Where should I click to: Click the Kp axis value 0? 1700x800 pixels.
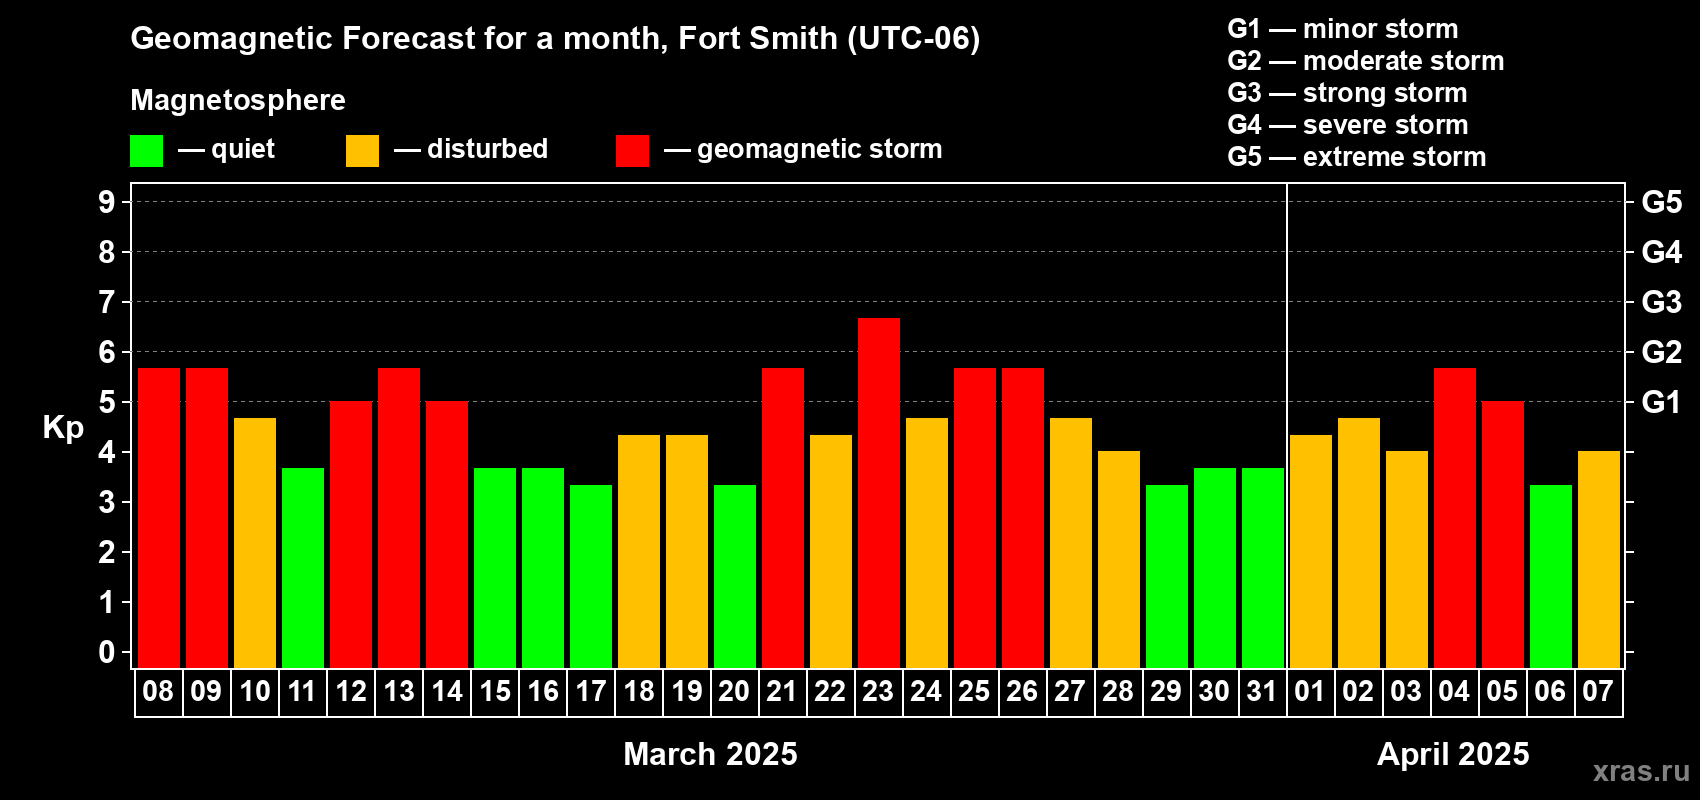tap(107, 652)
